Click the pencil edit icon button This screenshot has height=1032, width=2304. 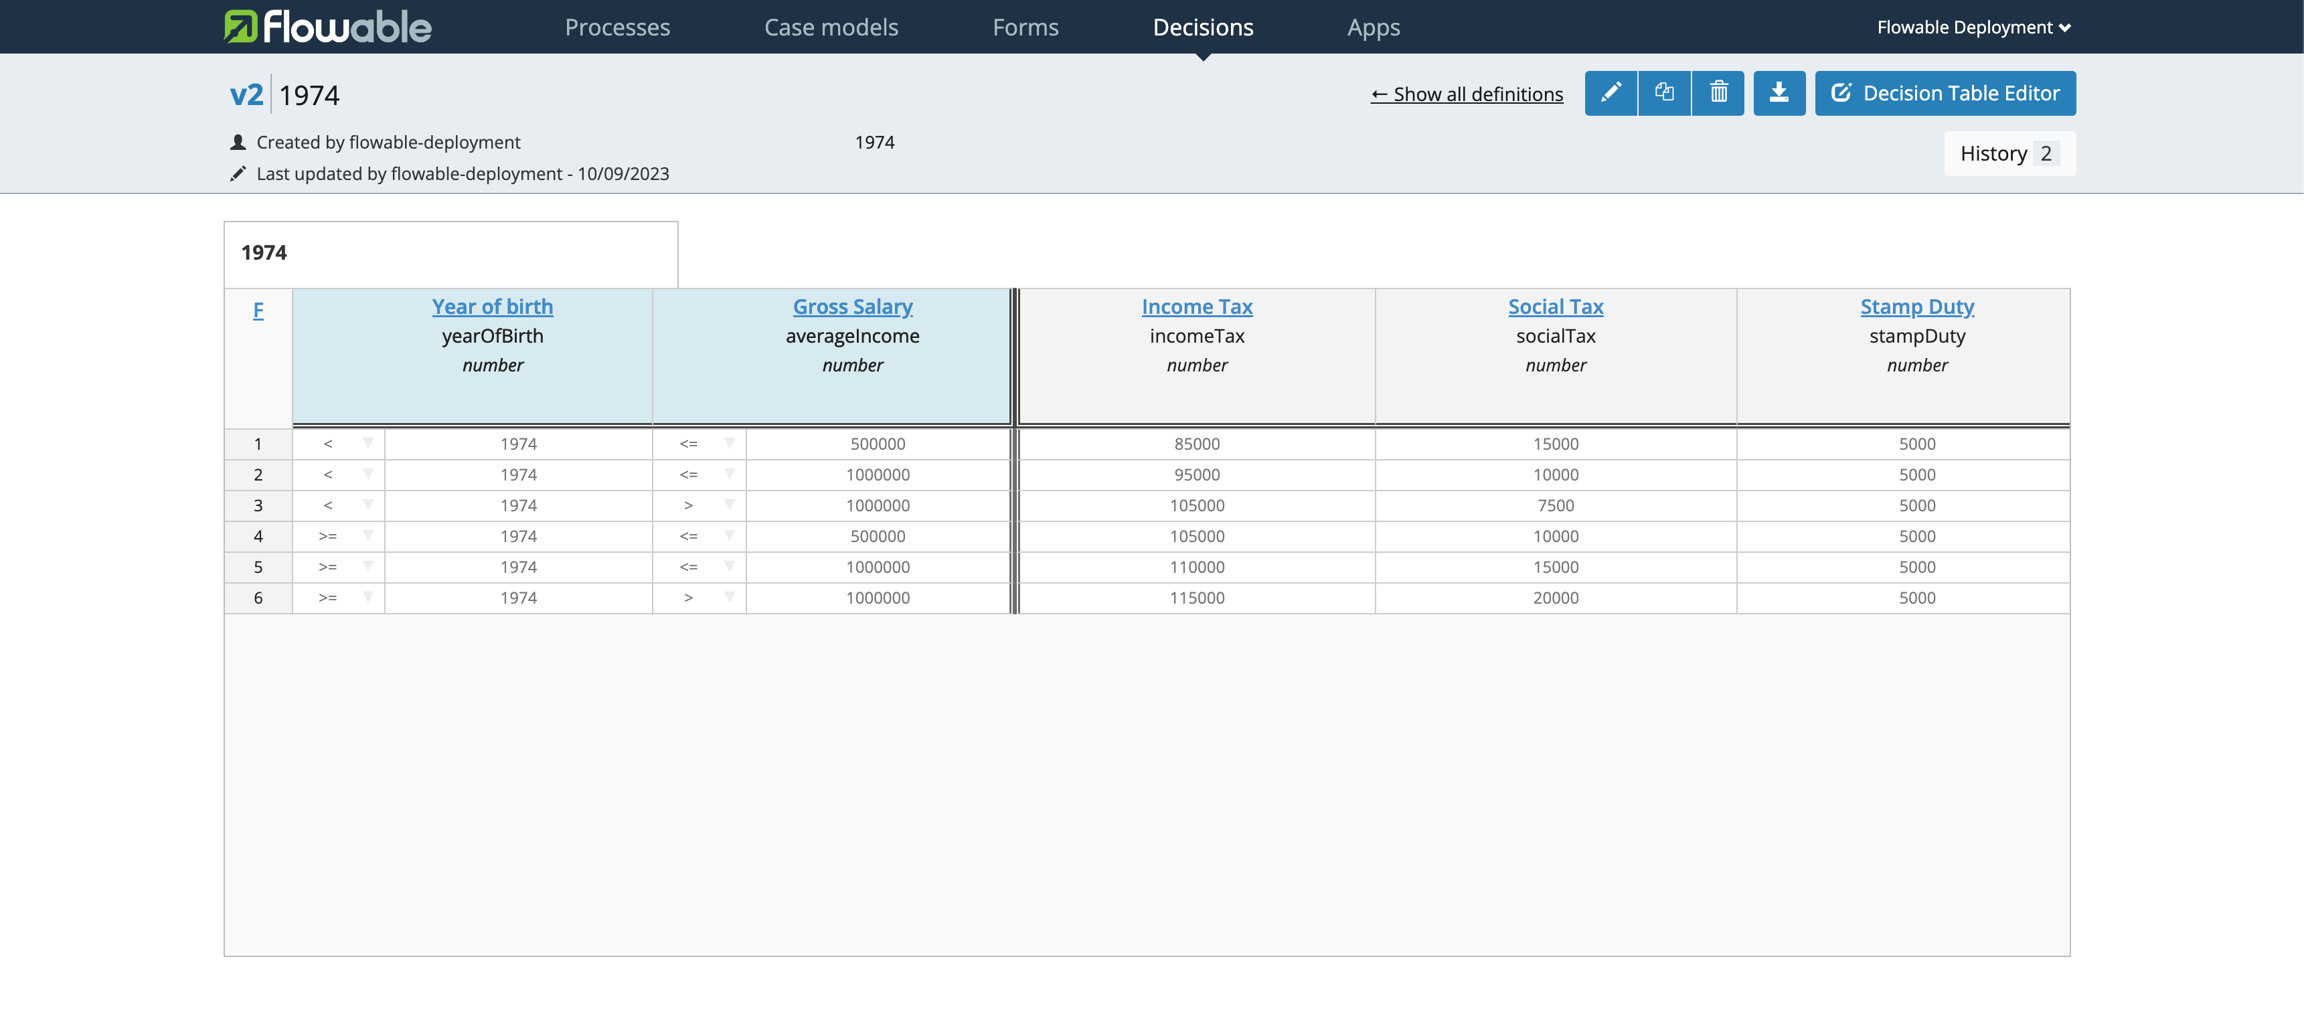1610,93
